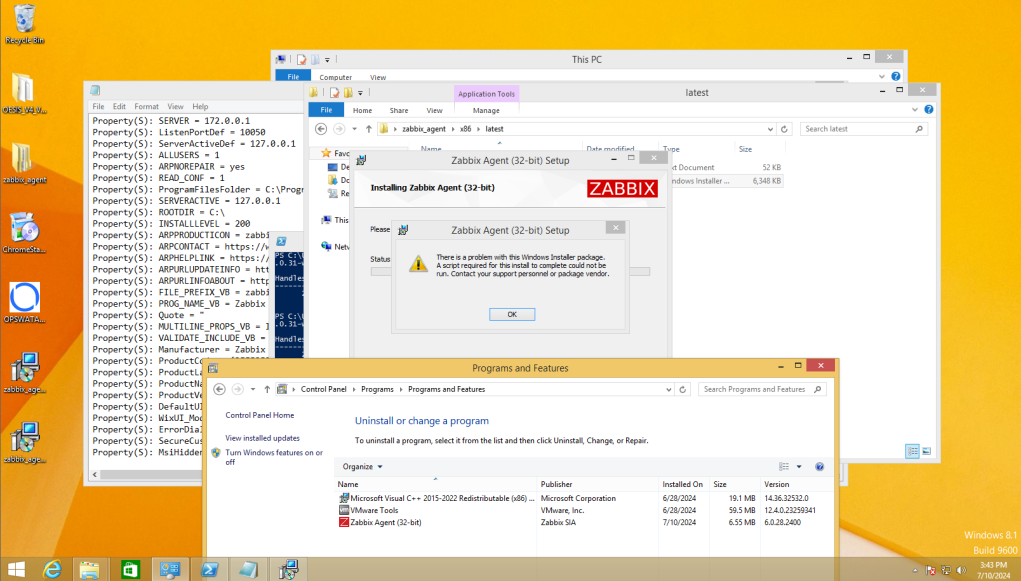
Task: Click the help icon in Programs and Features
Action: click(820, 467)
